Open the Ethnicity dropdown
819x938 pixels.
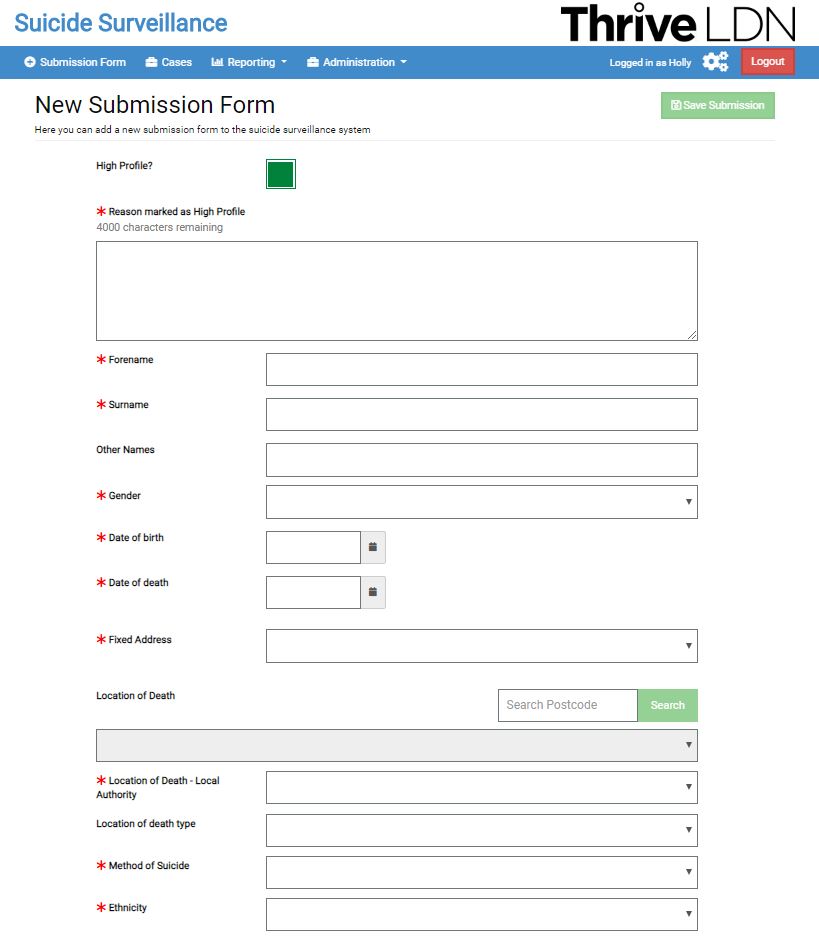click(x=481, y=914)
